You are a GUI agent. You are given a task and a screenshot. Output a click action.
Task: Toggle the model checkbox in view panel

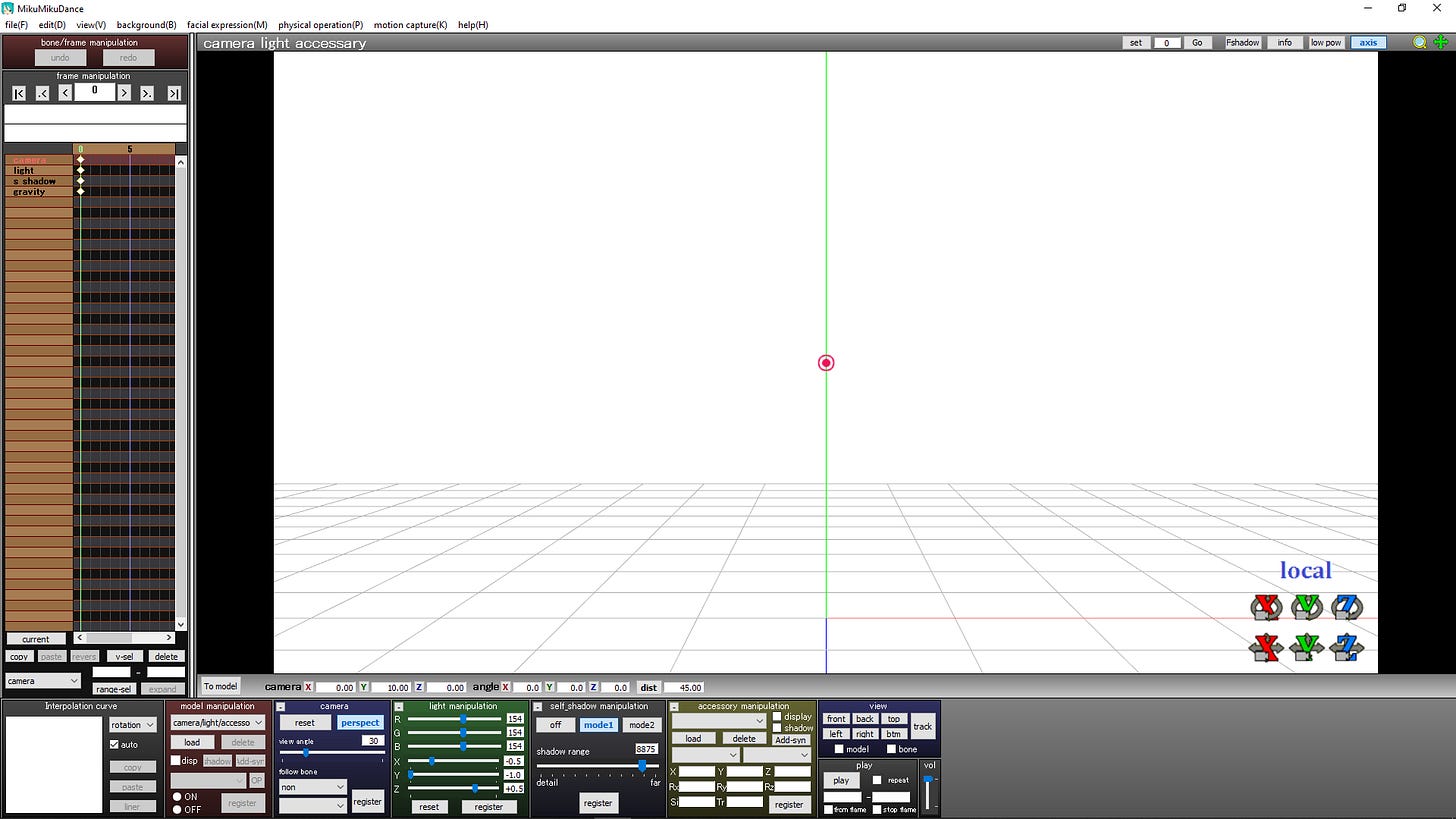pos(839,749)
